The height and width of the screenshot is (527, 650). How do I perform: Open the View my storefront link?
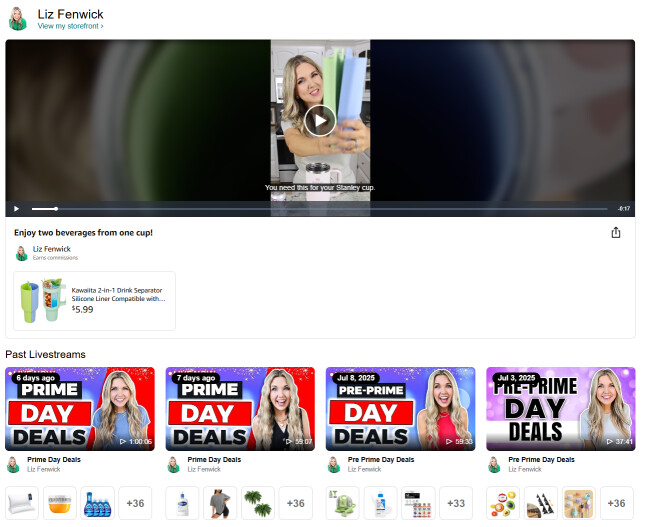coord(70,26)
